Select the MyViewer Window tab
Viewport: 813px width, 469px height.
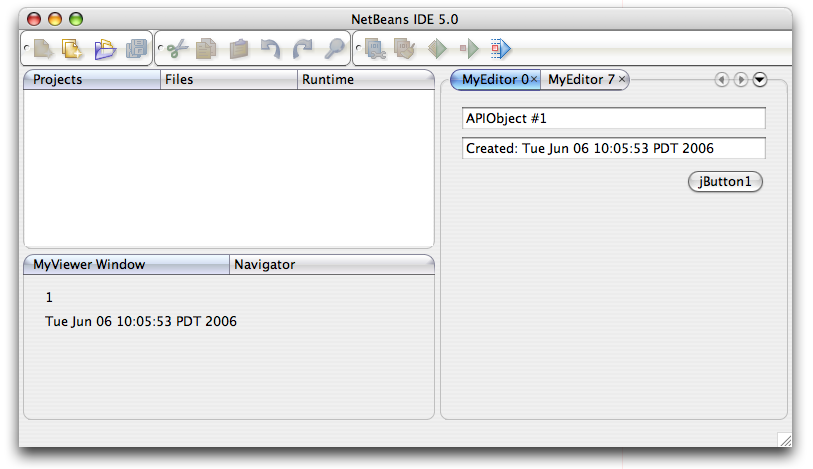pos(127,265)
